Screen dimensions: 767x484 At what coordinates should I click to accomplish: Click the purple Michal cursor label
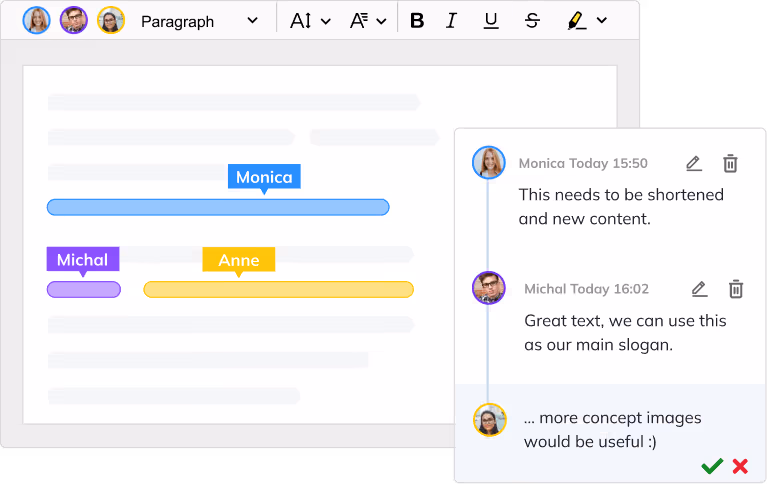click(83, 259)
